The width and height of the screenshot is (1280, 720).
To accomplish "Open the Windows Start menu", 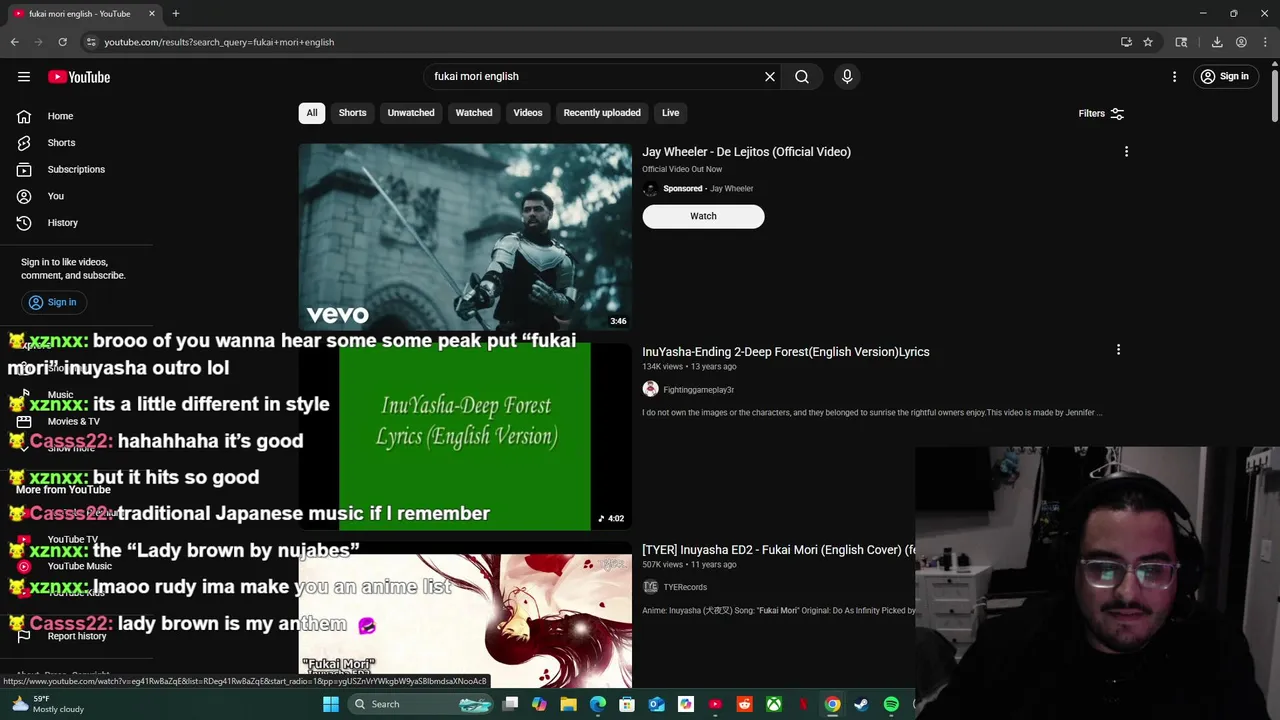I will click(x=331, y=704).
